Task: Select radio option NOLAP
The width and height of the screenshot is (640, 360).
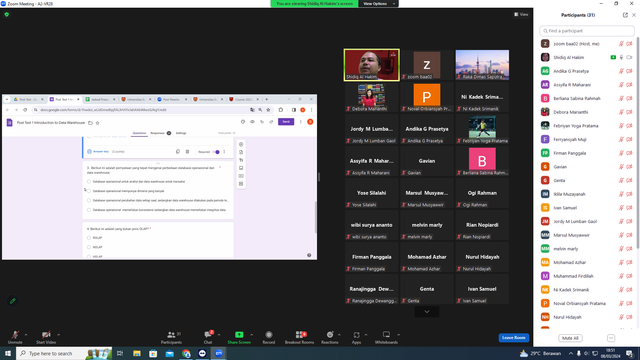Action: (x=89, y=247)
